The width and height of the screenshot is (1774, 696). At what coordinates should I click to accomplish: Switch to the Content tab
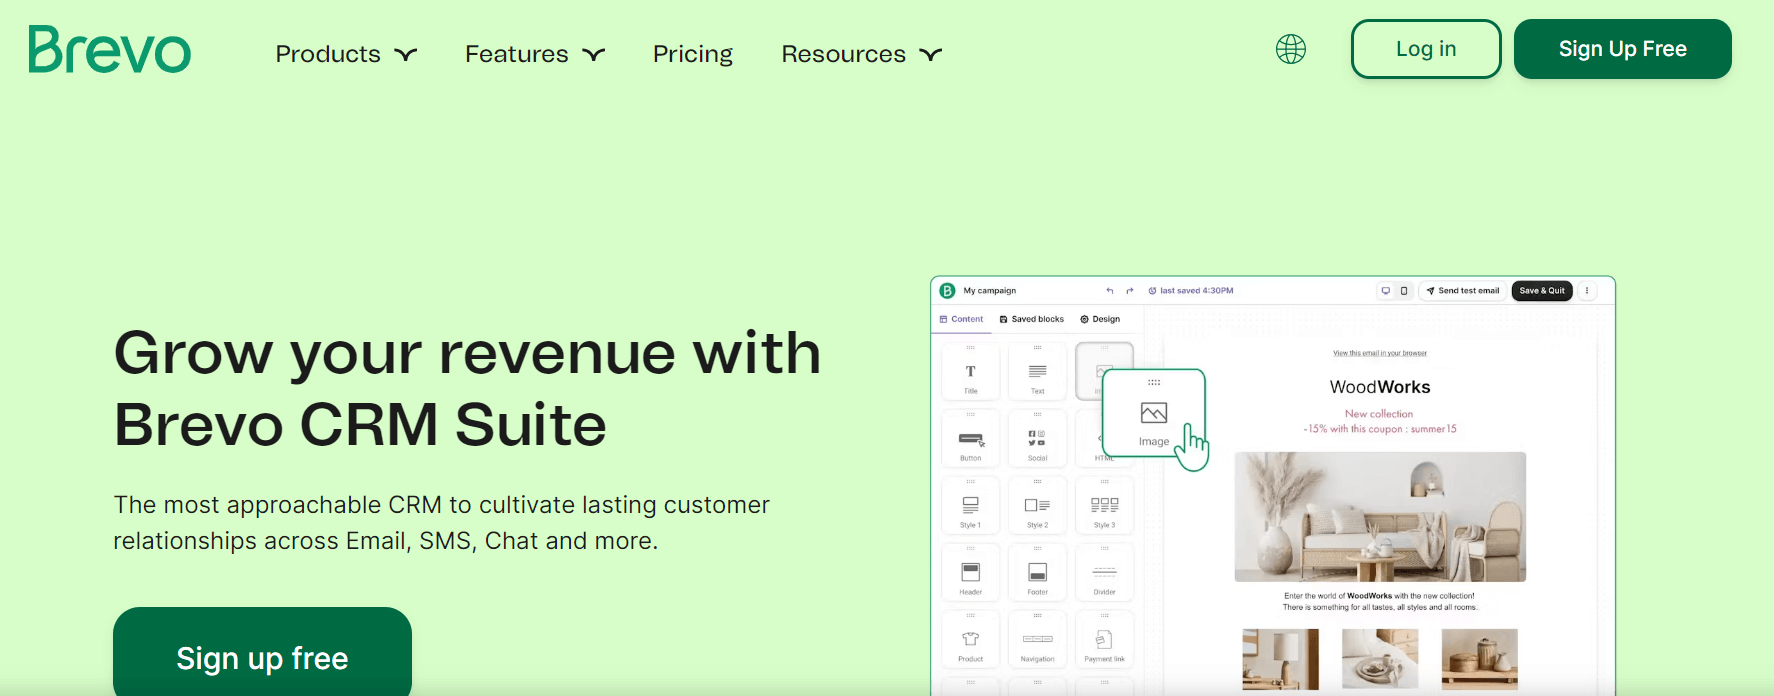962,319
